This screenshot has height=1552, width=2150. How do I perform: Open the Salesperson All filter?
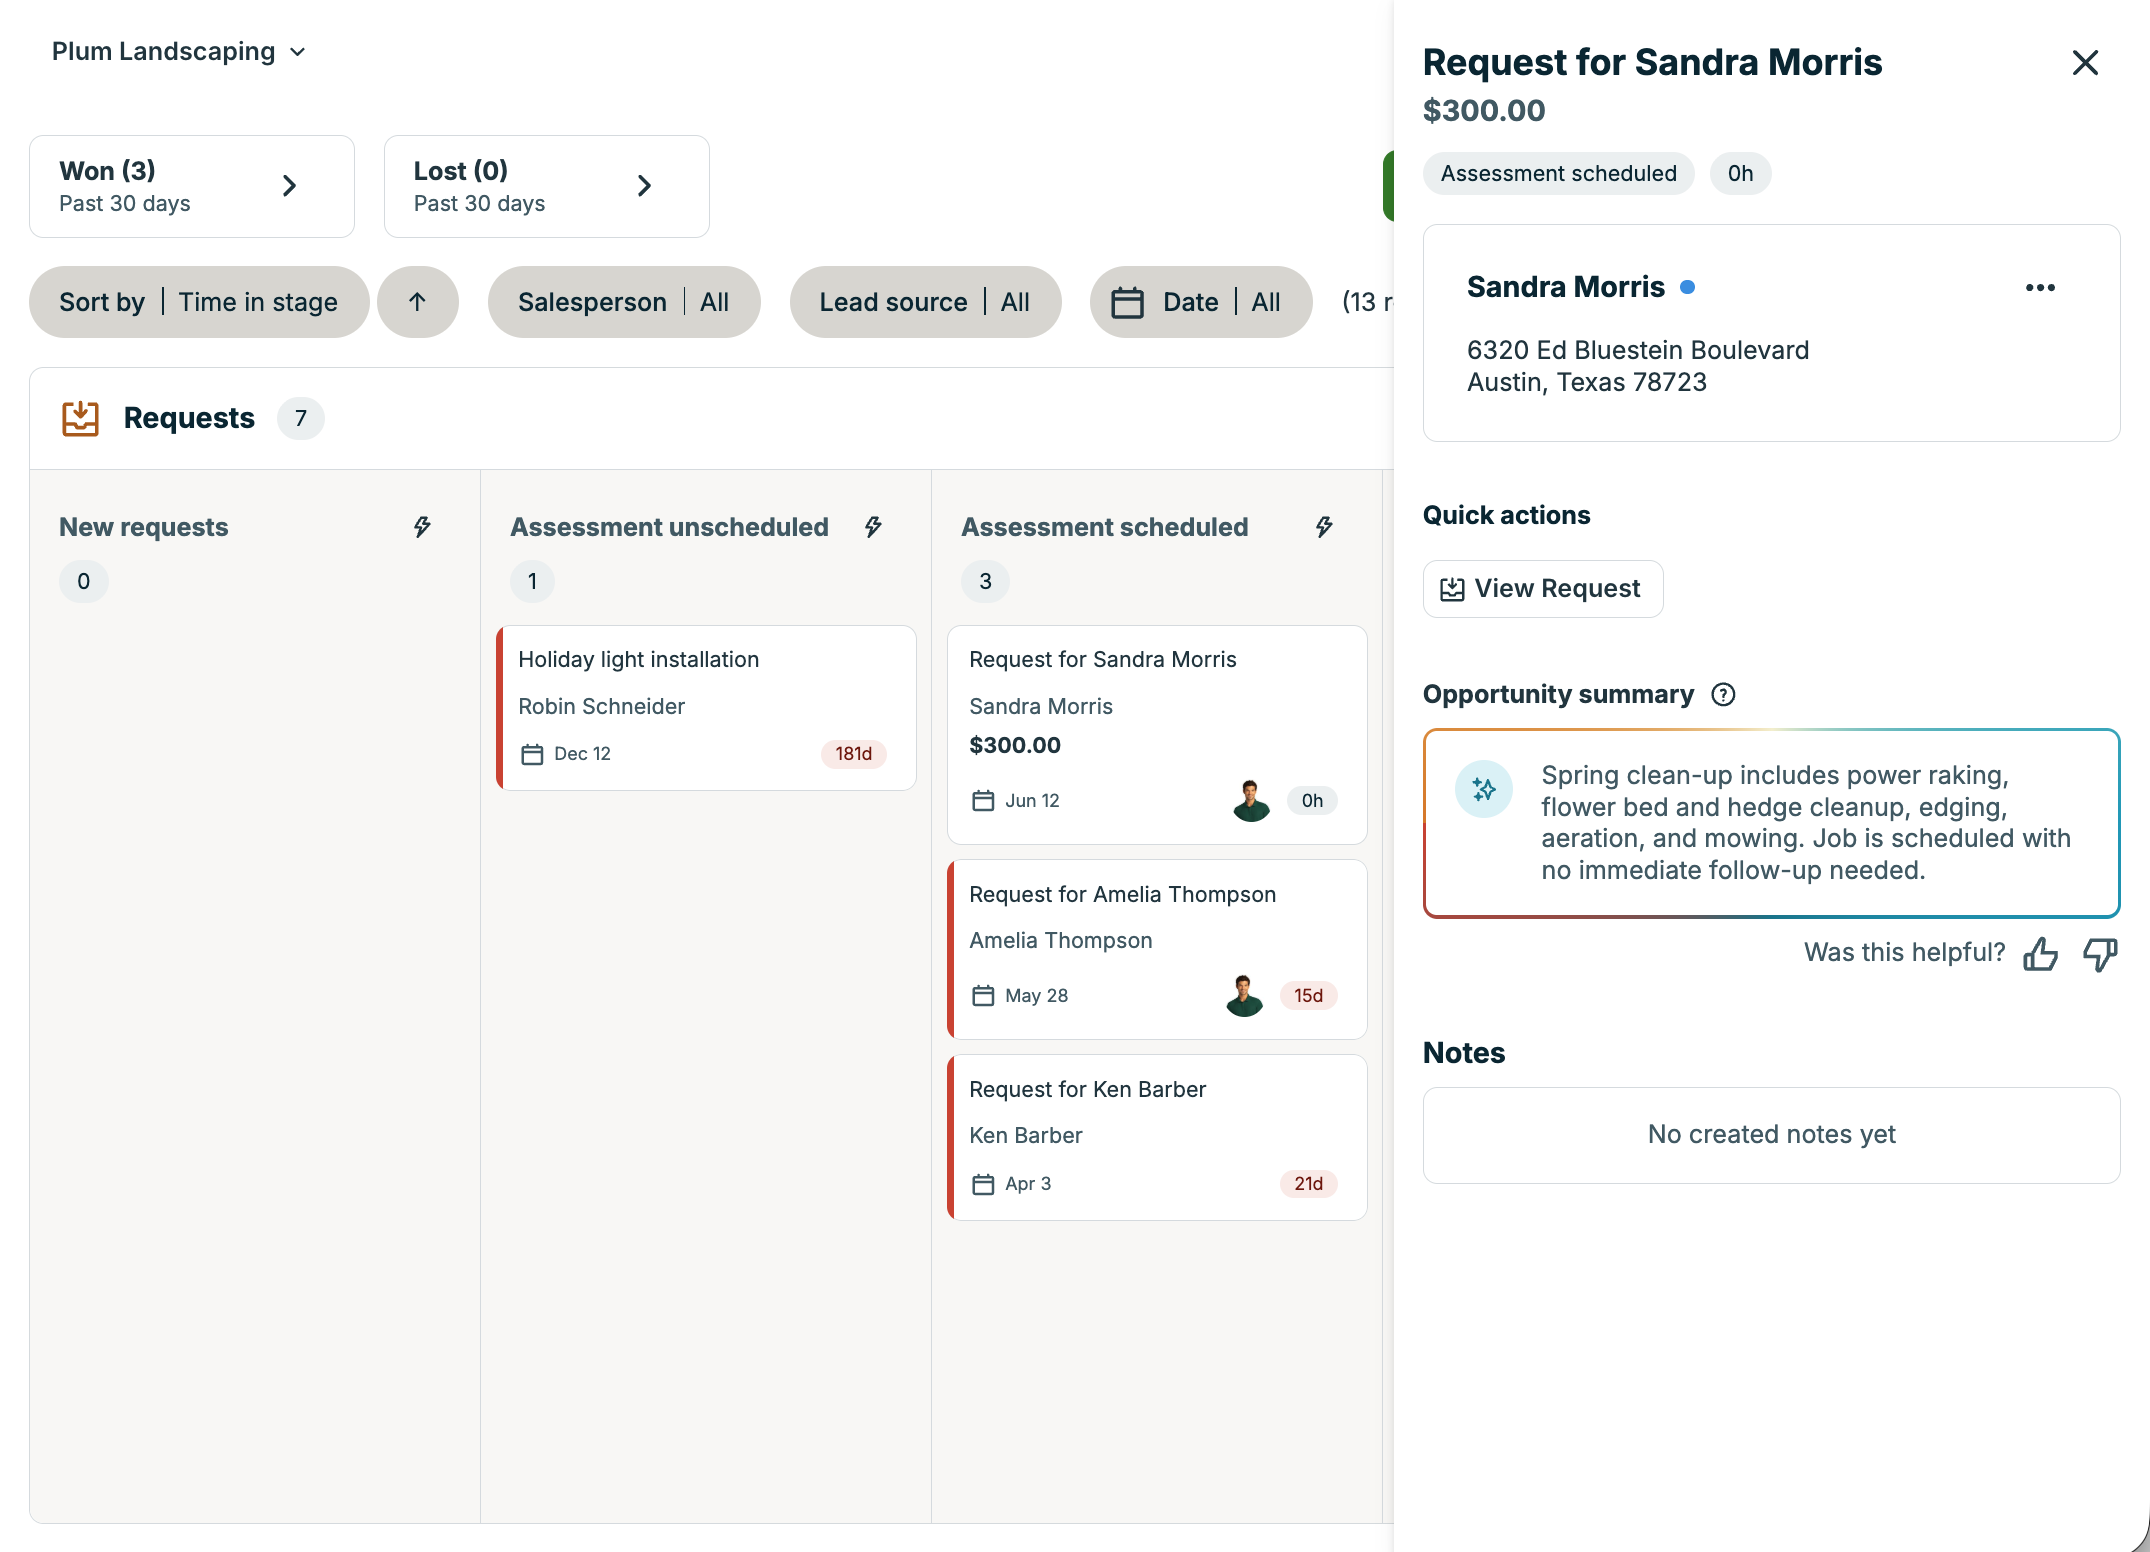(624, 302)
